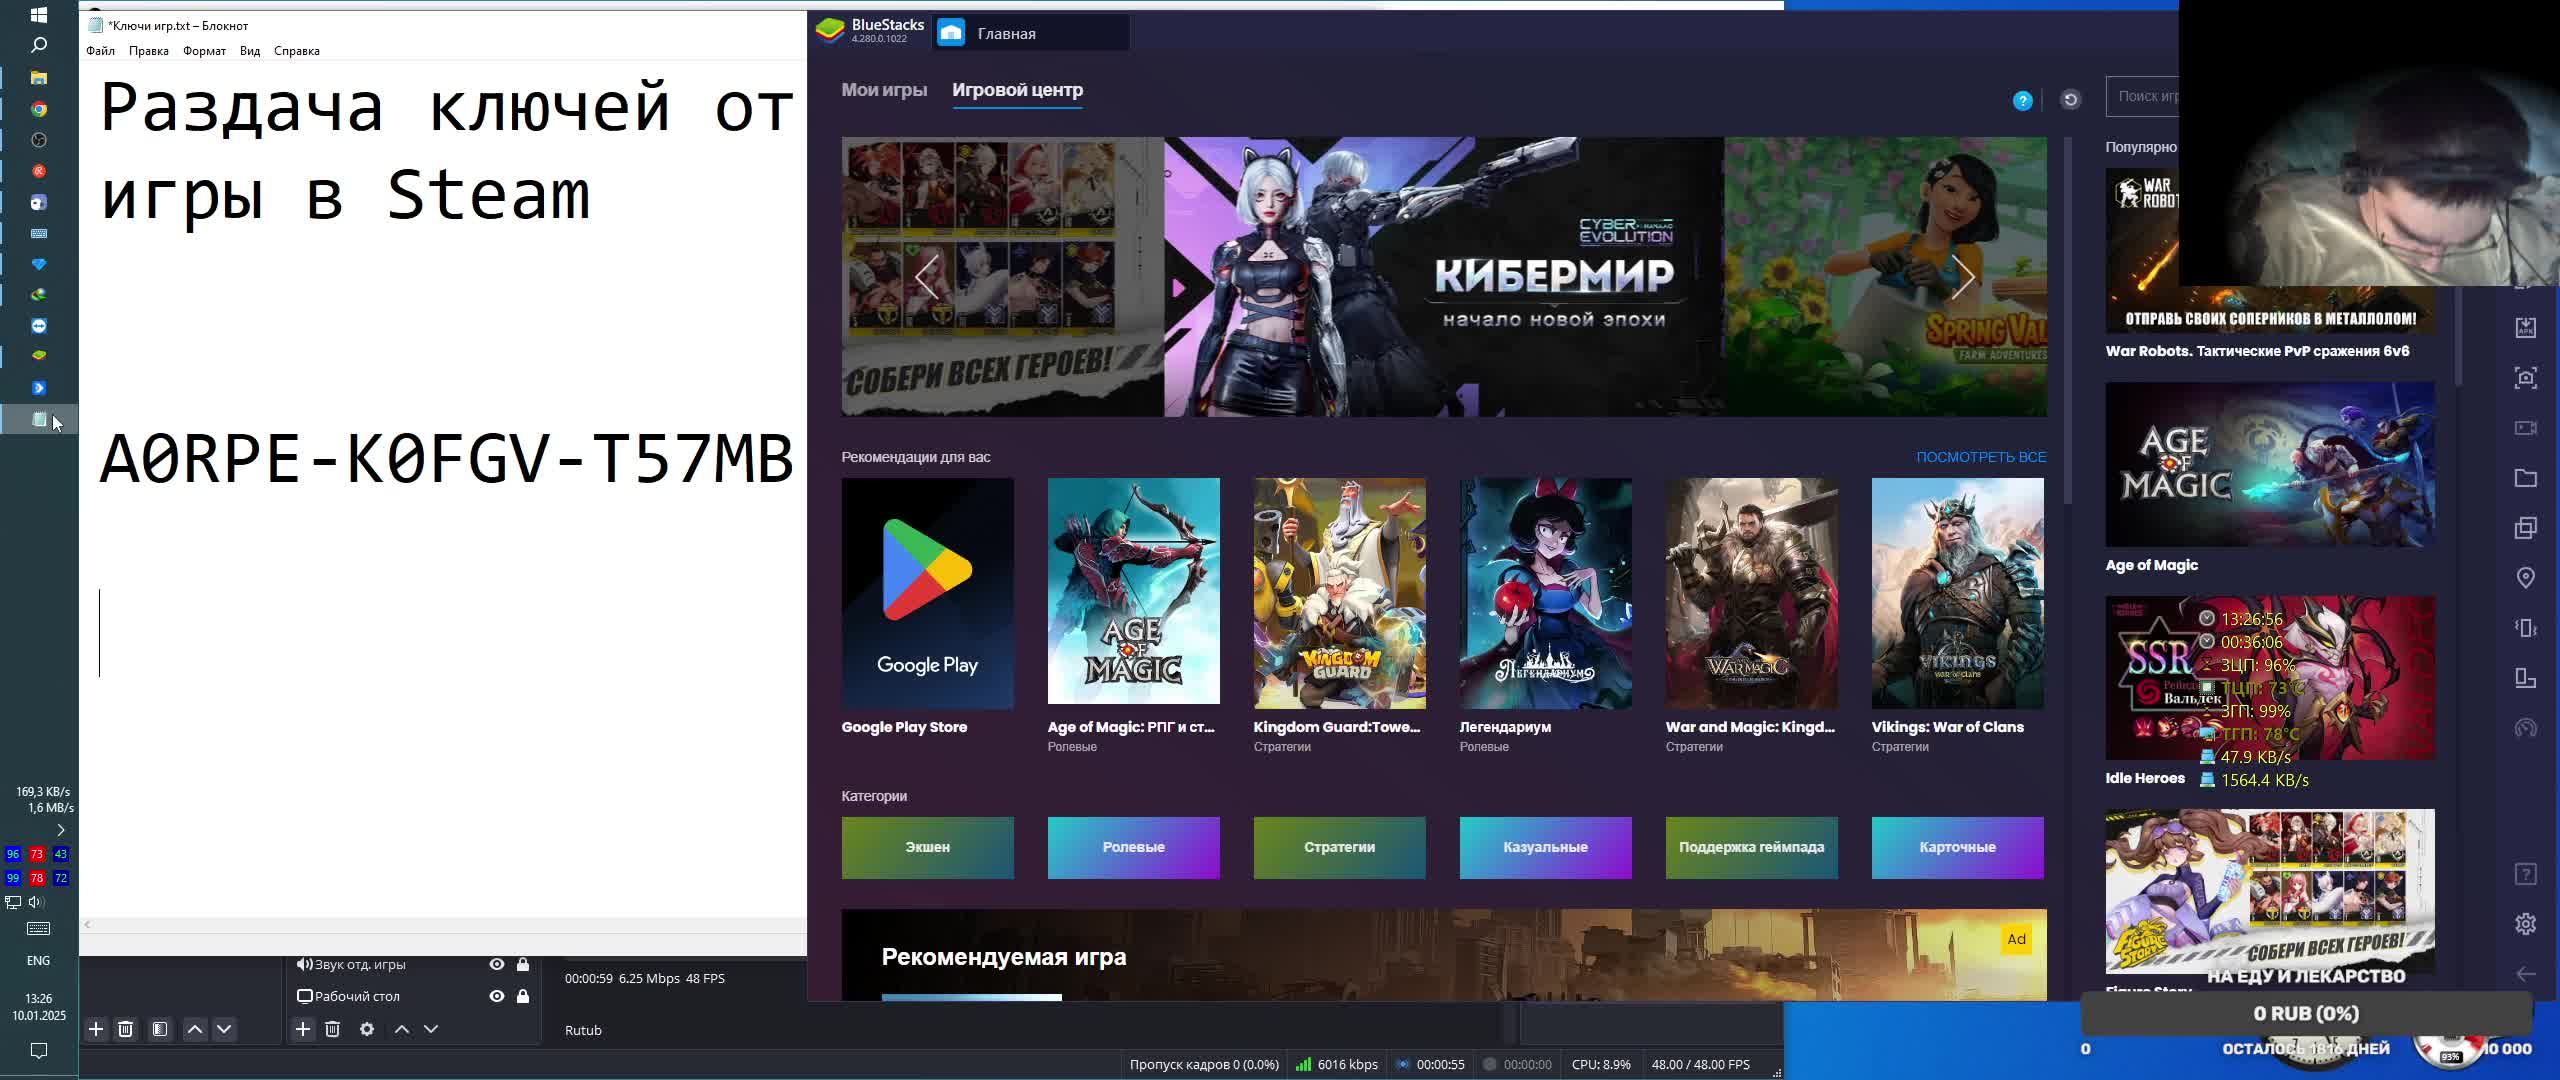Switch to Мои игры tab
Image resolution: width=2560 pixels, height=1080 pixels.
click(x=884, y=90)
